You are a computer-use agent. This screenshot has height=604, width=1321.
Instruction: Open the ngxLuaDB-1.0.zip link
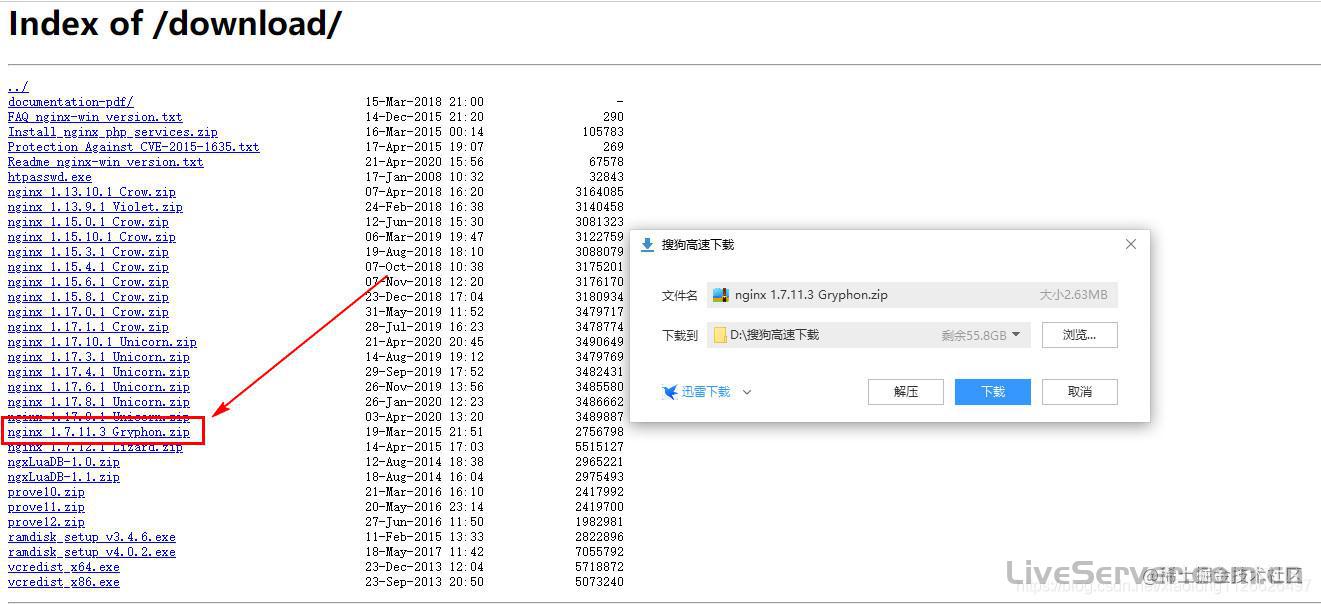click(63, 461)
